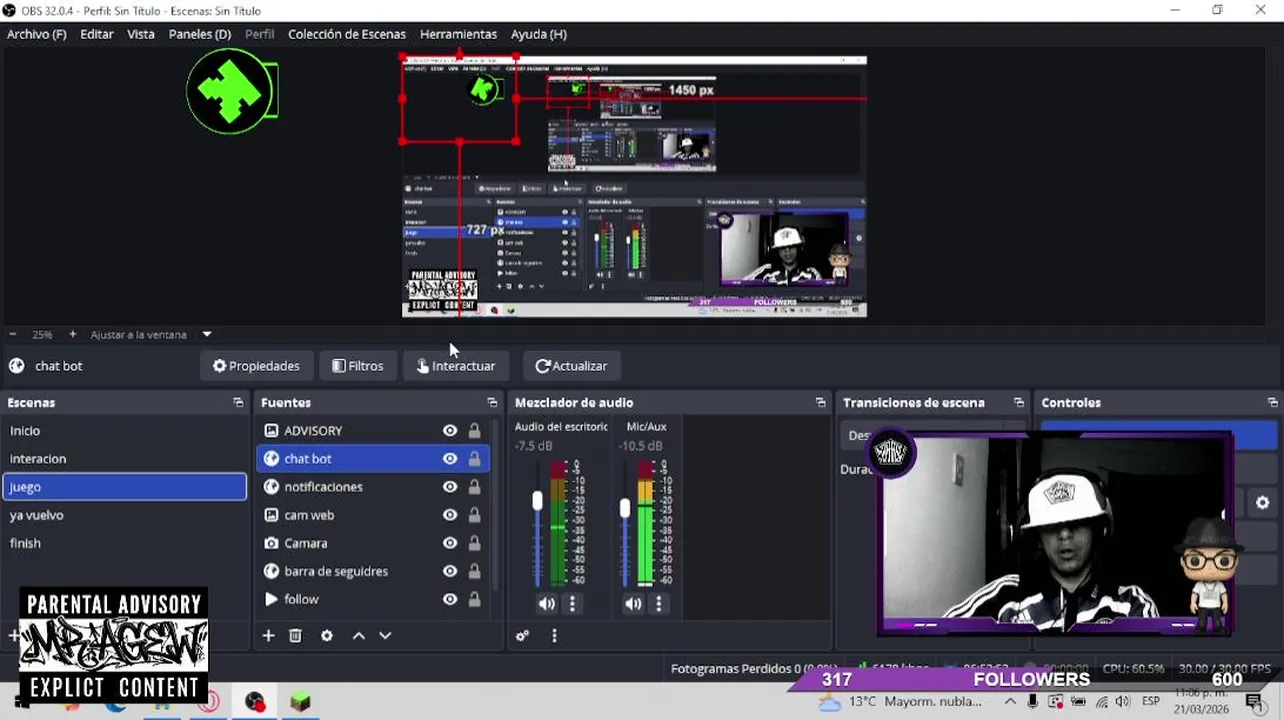Image resolution: width=1284 pixels, height=720 pixels.
Task: Mute the Mic/Aux speaker icon
Action: tap(633, 603)
